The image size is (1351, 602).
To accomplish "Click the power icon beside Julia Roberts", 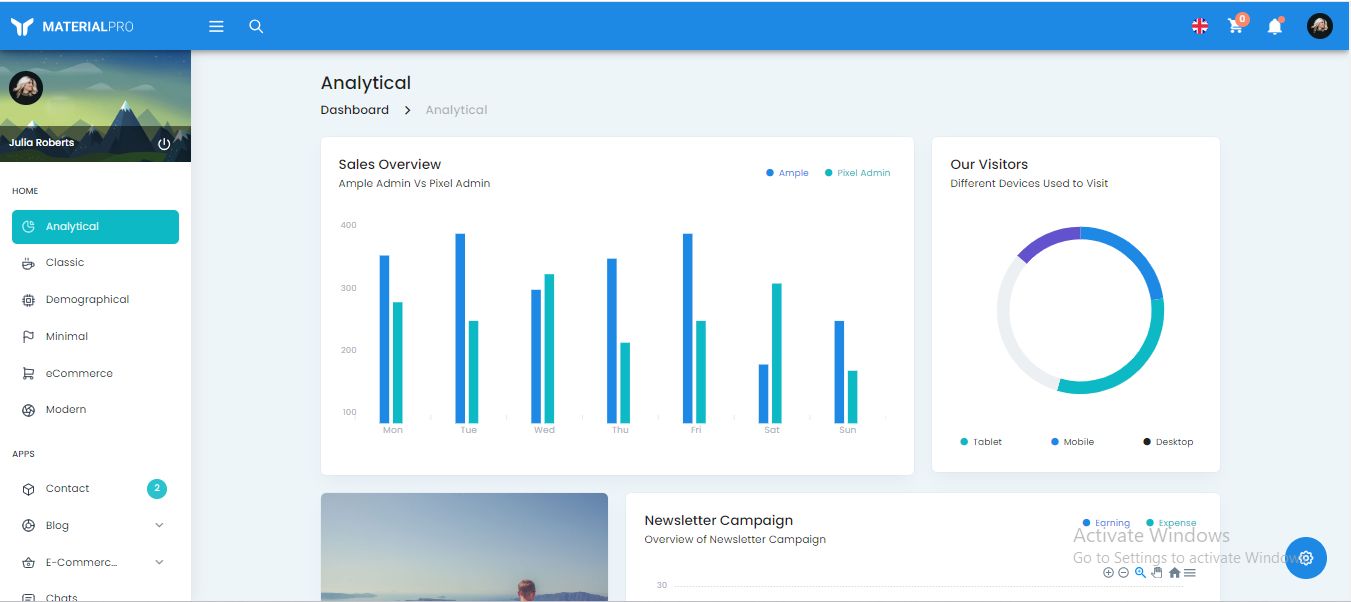I will click(164, 144).
